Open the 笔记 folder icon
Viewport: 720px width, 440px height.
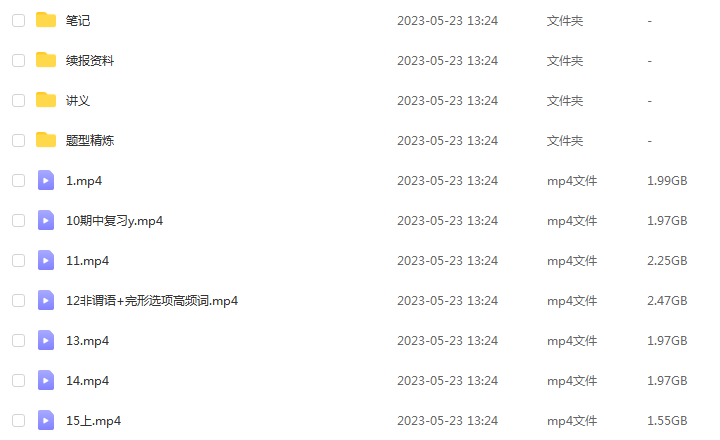[x=46, y=20]
